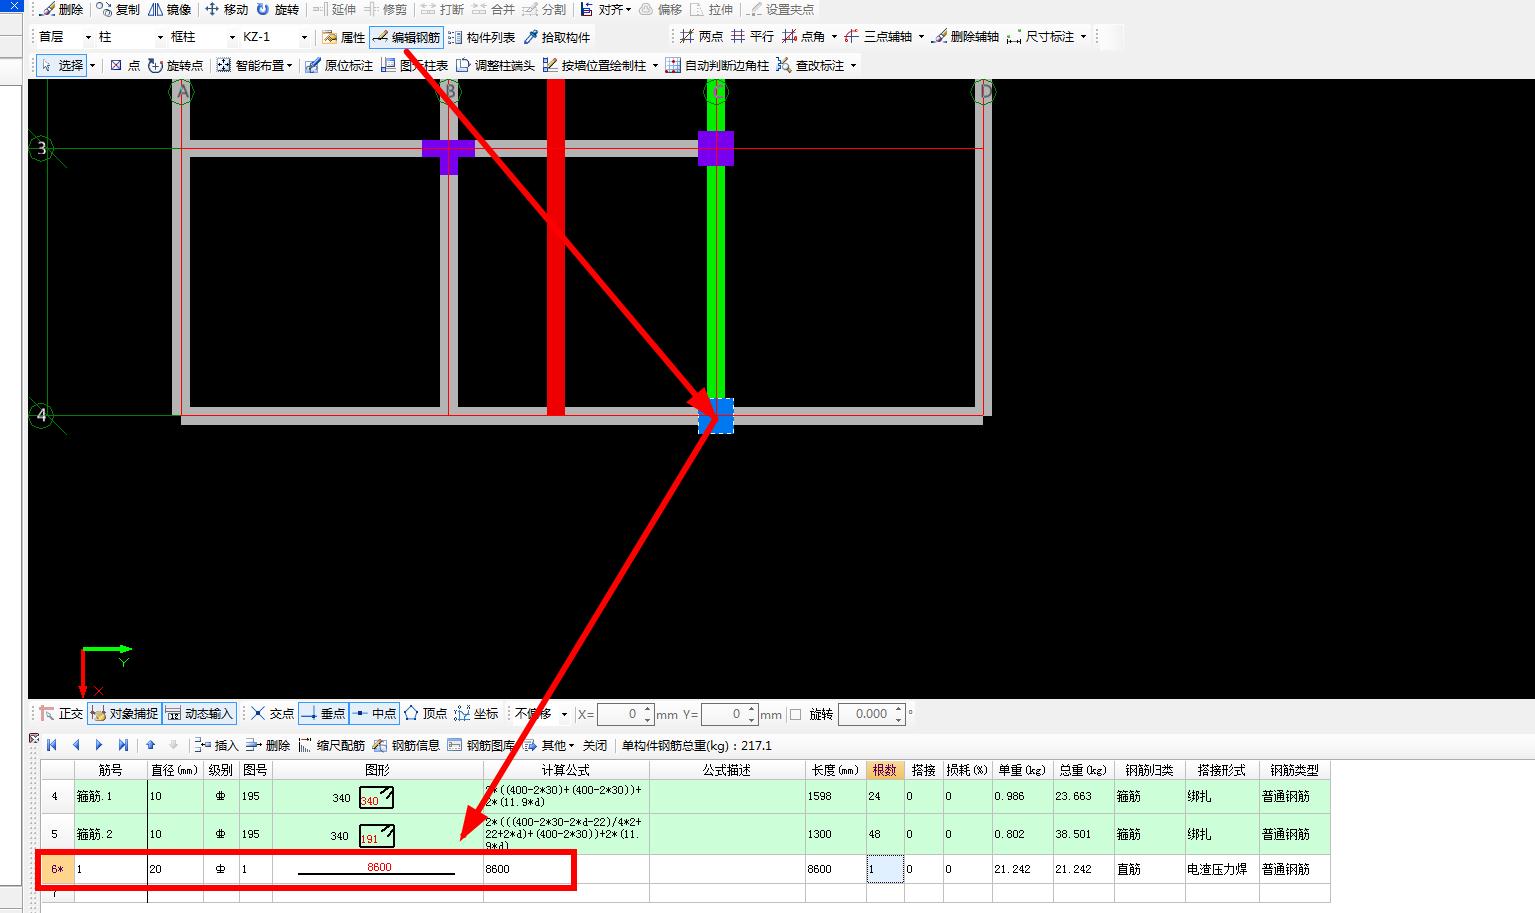1535x913 pixels.
Task: Delete row with rebar table 删除 button
Action: coord(268,745)
